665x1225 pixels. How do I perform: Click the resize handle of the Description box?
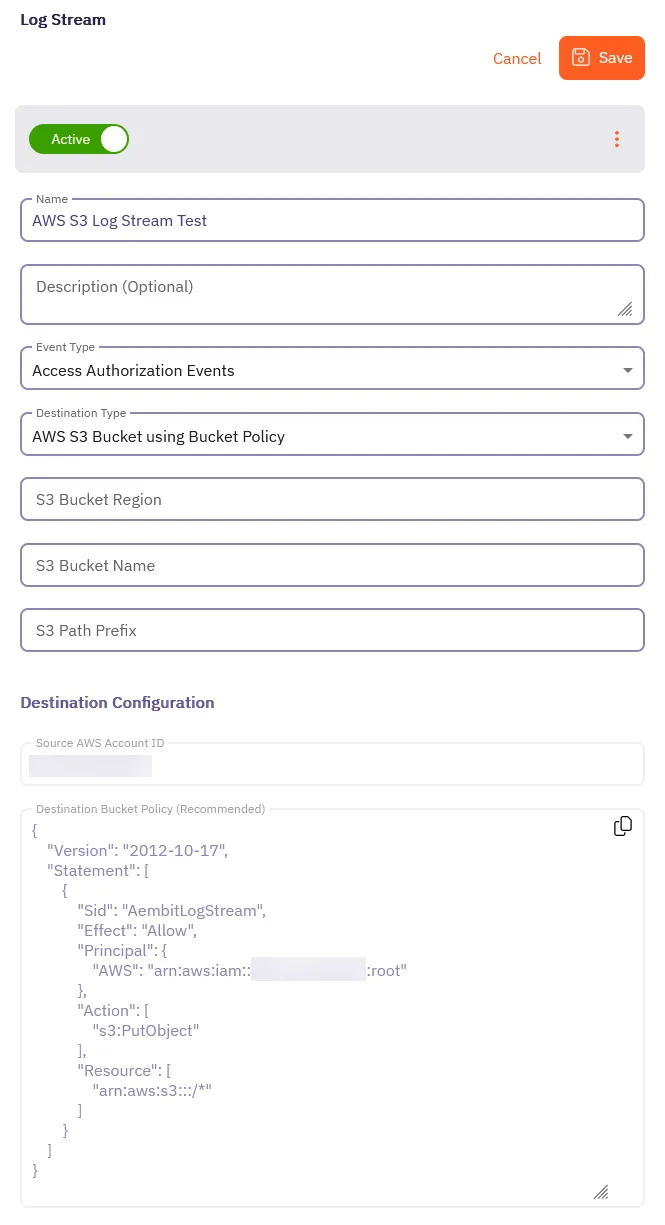click(x=625, y=310)
